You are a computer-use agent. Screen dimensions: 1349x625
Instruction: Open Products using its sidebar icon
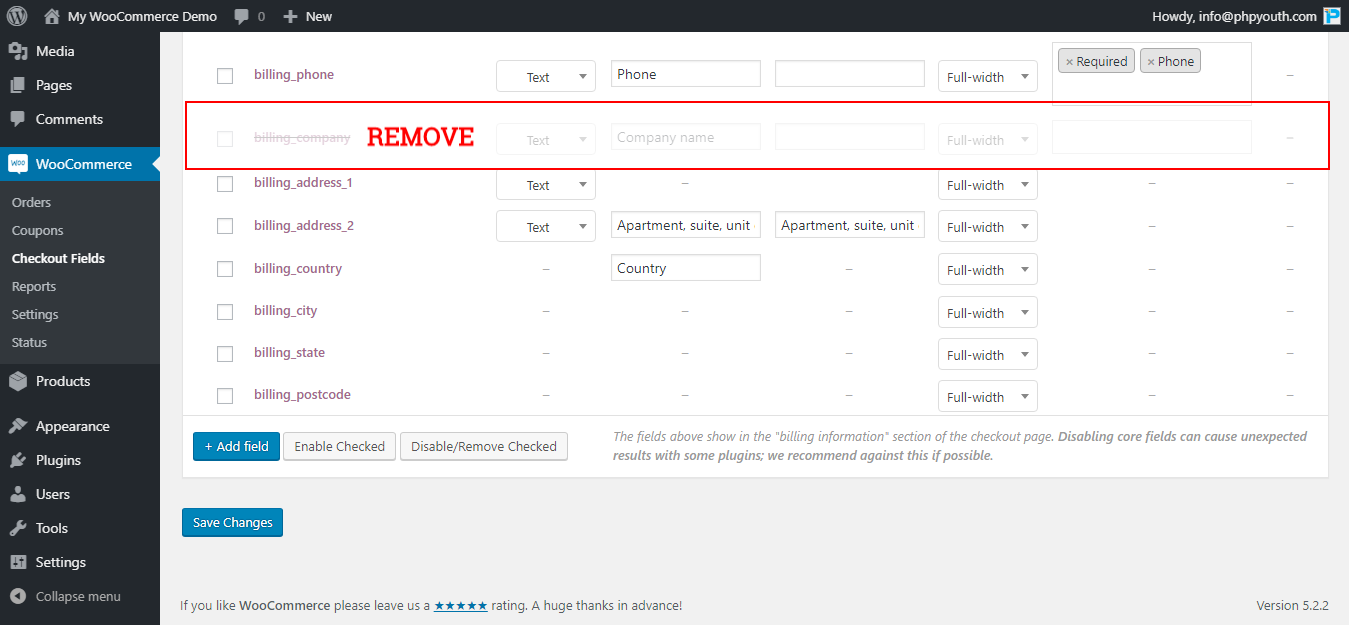click(x=20, y=381)
